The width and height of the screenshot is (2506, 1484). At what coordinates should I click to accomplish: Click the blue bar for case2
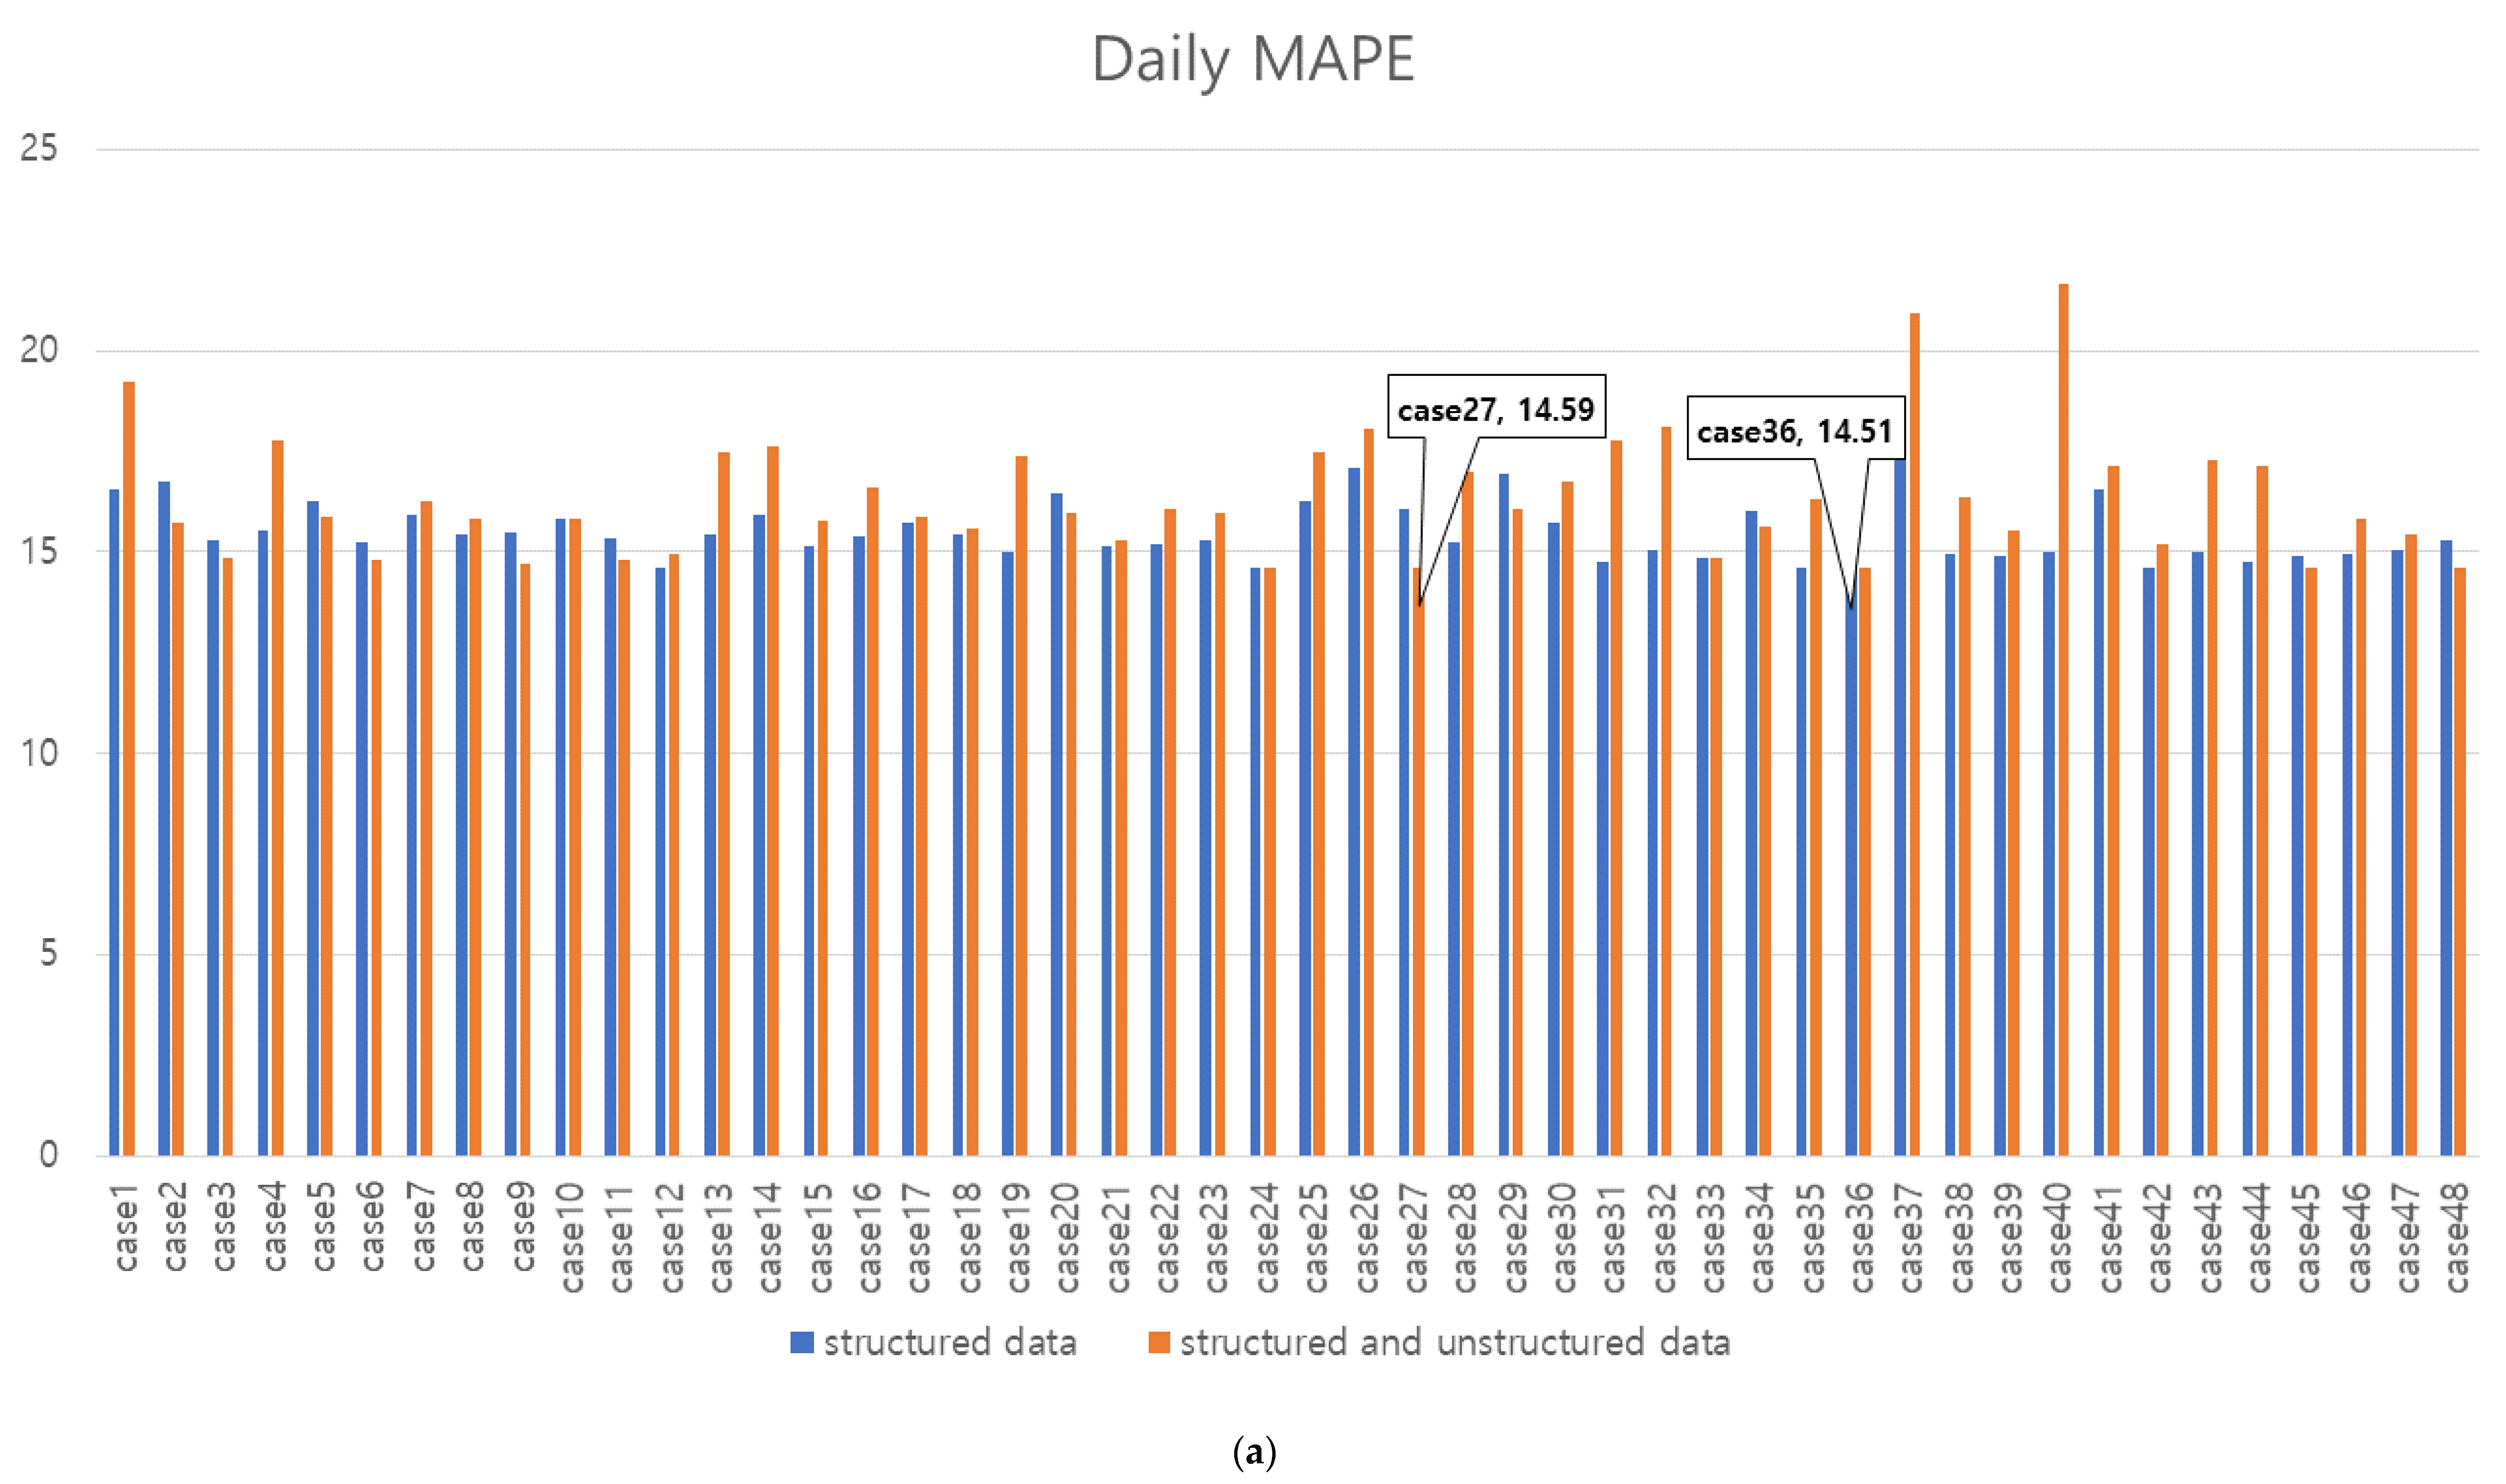point(164,820)
